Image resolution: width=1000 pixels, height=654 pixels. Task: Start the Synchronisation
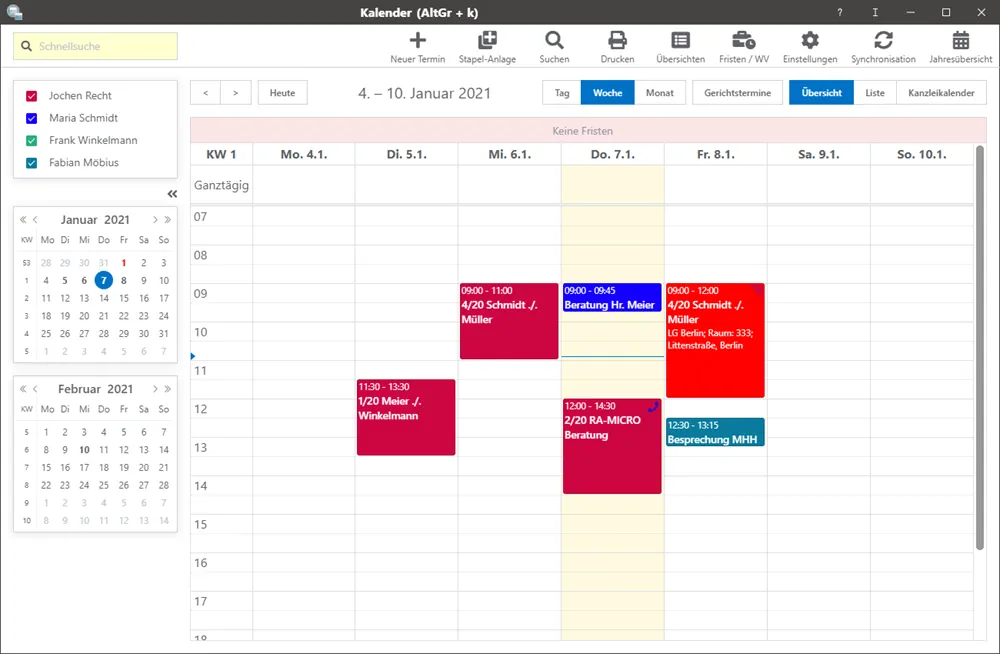point(883,45)
